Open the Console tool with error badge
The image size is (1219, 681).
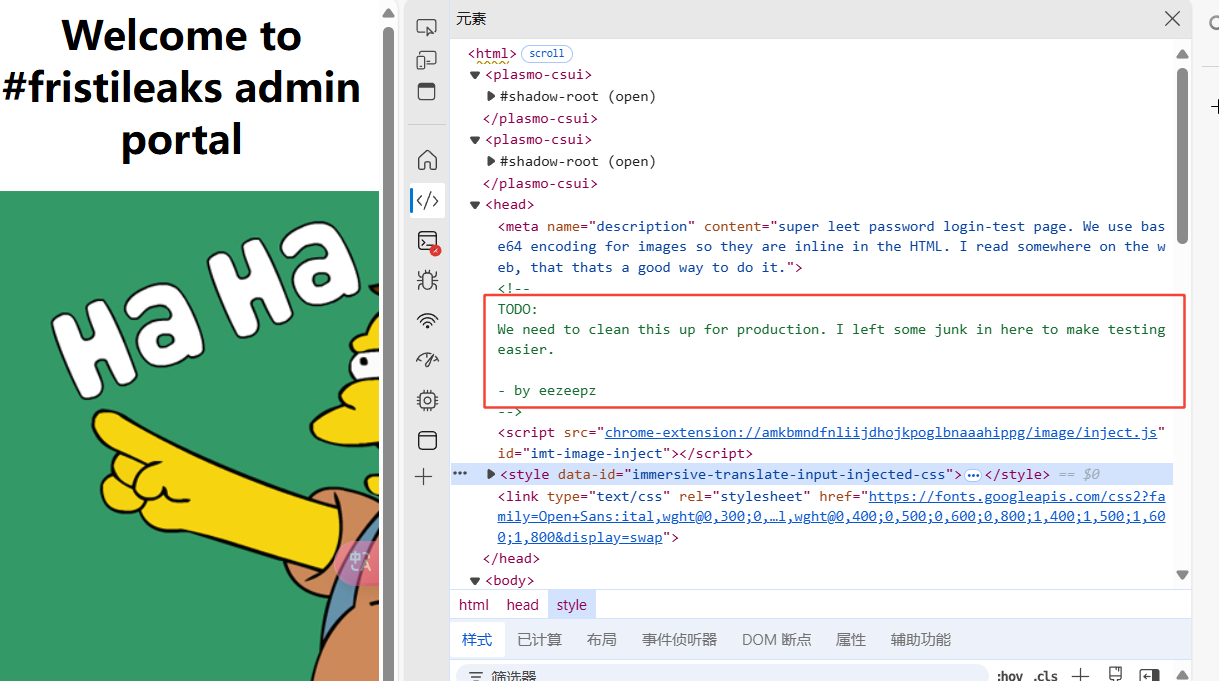(427, 241)
